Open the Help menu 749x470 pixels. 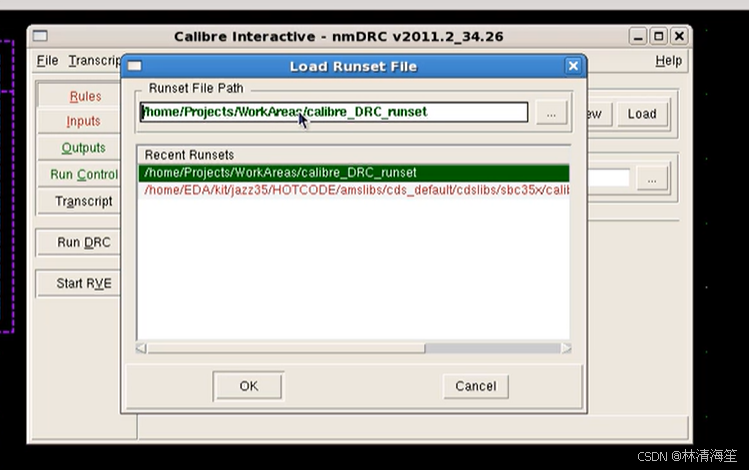(x=668, y=61)
